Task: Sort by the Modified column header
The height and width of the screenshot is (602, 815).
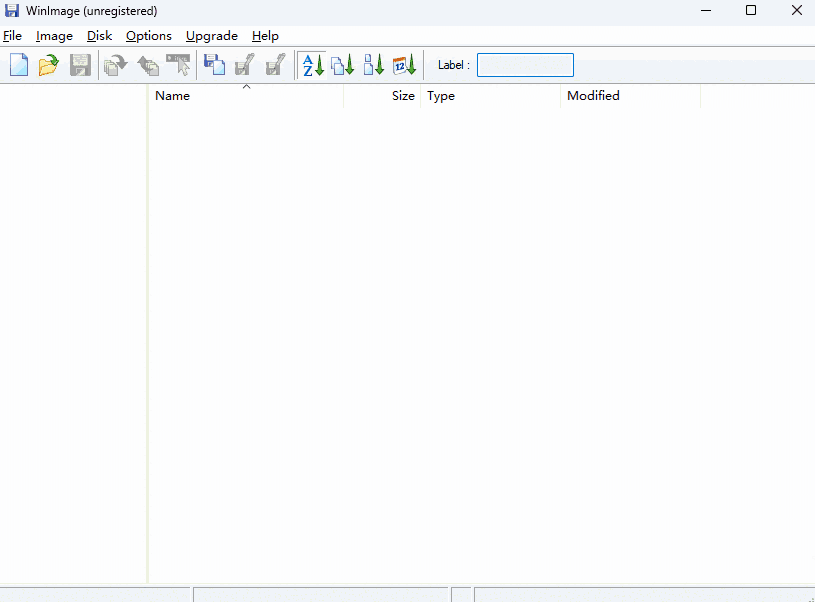Action: (593, 96)
